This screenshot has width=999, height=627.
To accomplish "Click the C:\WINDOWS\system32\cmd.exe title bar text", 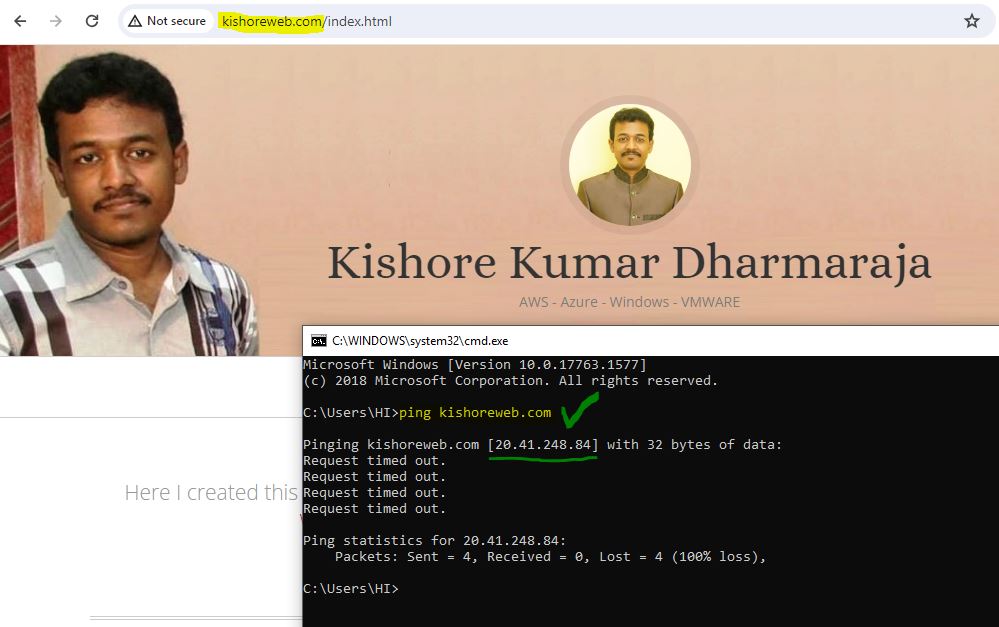I will point(420,341).
